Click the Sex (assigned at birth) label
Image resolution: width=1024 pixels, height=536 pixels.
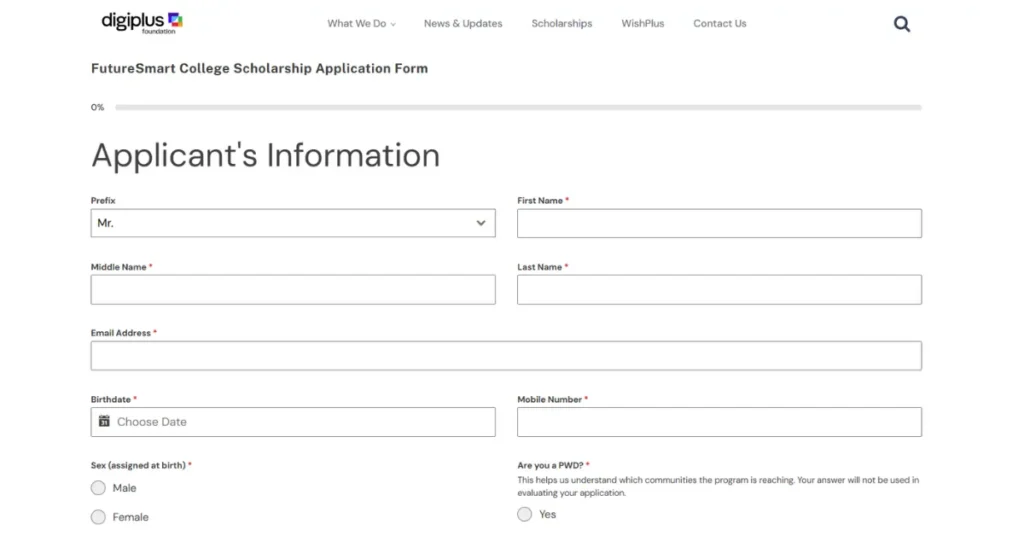[x=138, y=465]
